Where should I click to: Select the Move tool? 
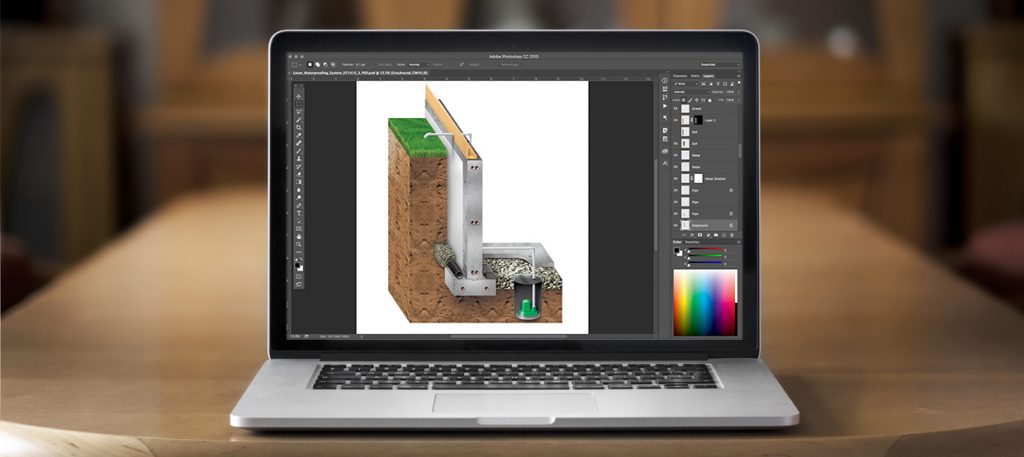pyautogui.click(x=299, y=95)
